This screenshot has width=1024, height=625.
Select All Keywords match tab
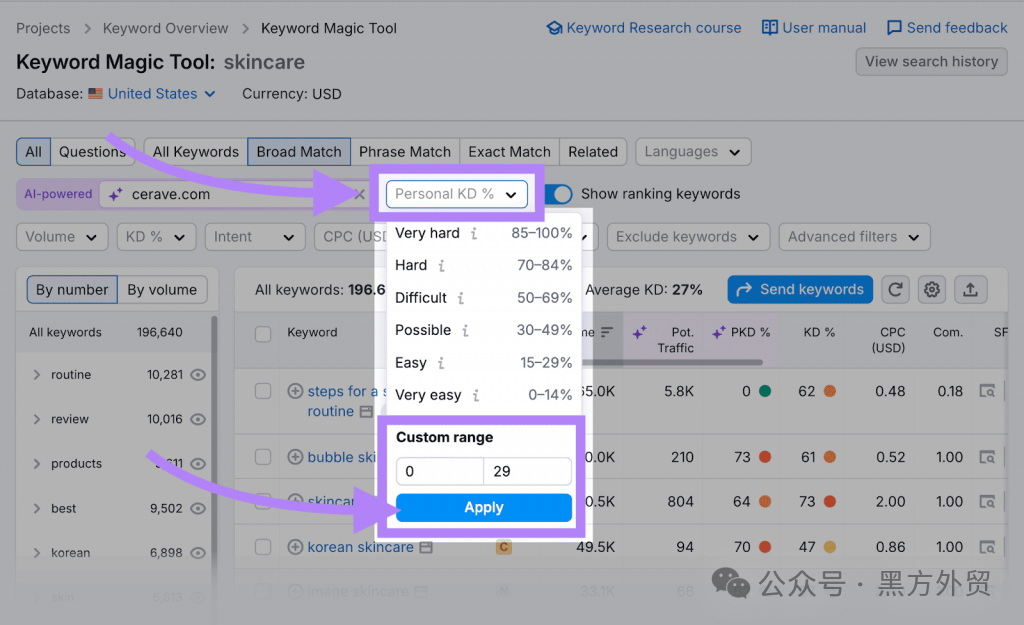pos(195,152)
